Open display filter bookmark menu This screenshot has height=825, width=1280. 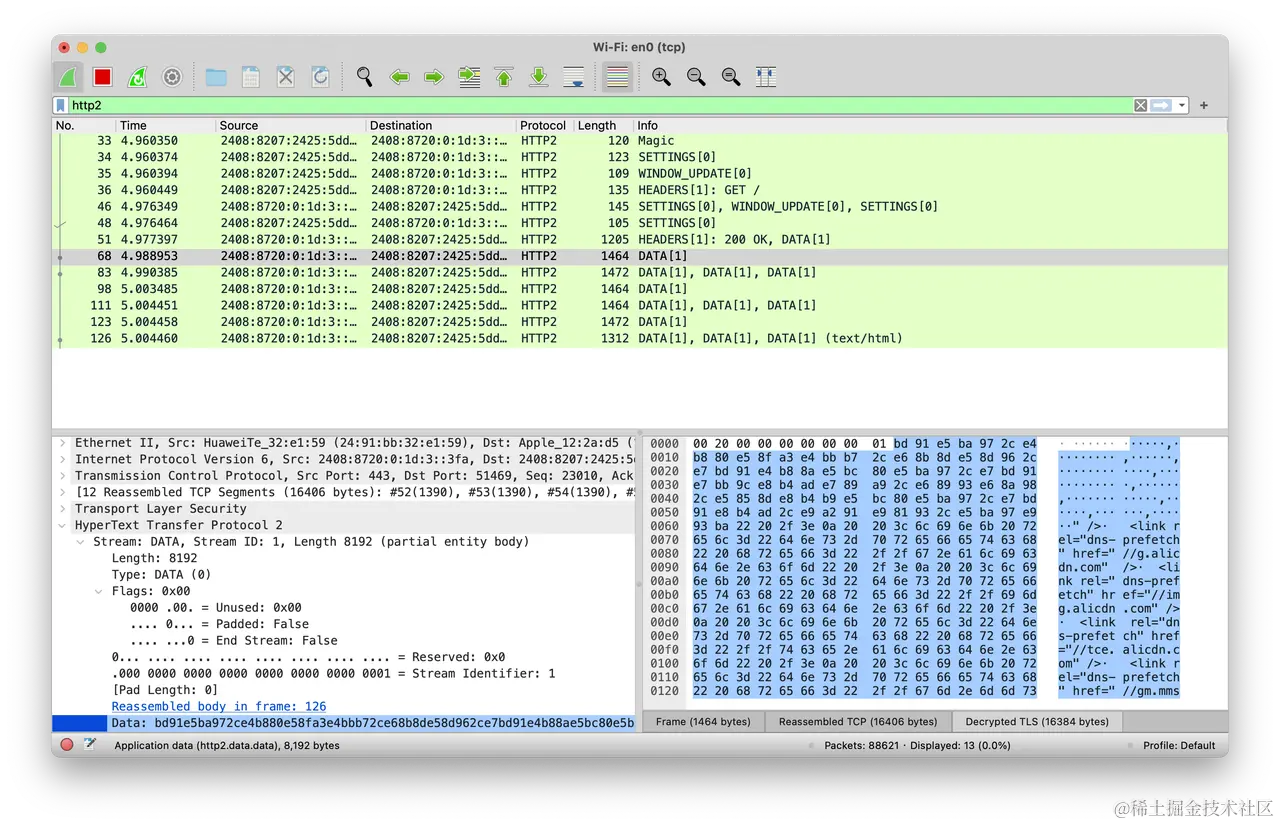(61, 105)
